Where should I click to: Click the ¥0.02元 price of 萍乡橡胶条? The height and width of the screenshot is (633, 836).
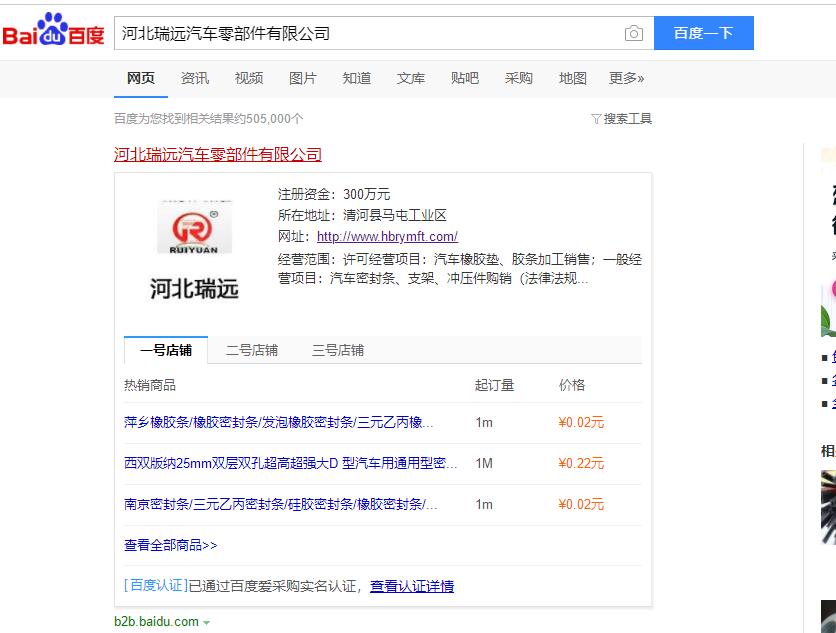click(581, 422)
